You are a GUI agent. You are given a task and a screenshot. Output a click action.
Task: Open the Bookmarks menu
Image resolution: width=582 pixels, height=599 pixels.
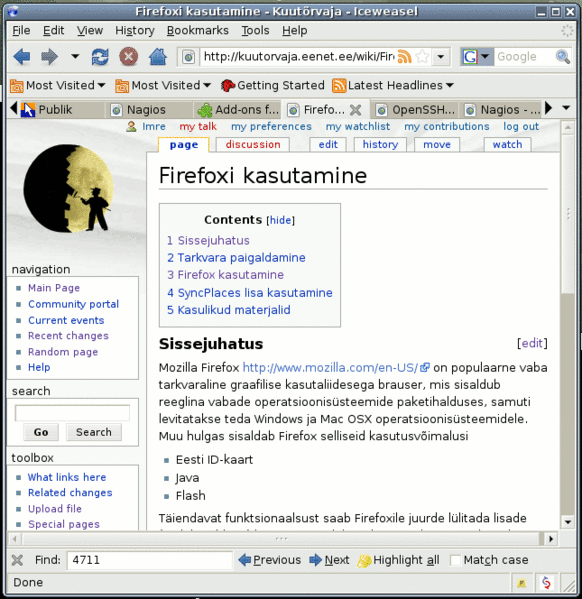point(198,31)
